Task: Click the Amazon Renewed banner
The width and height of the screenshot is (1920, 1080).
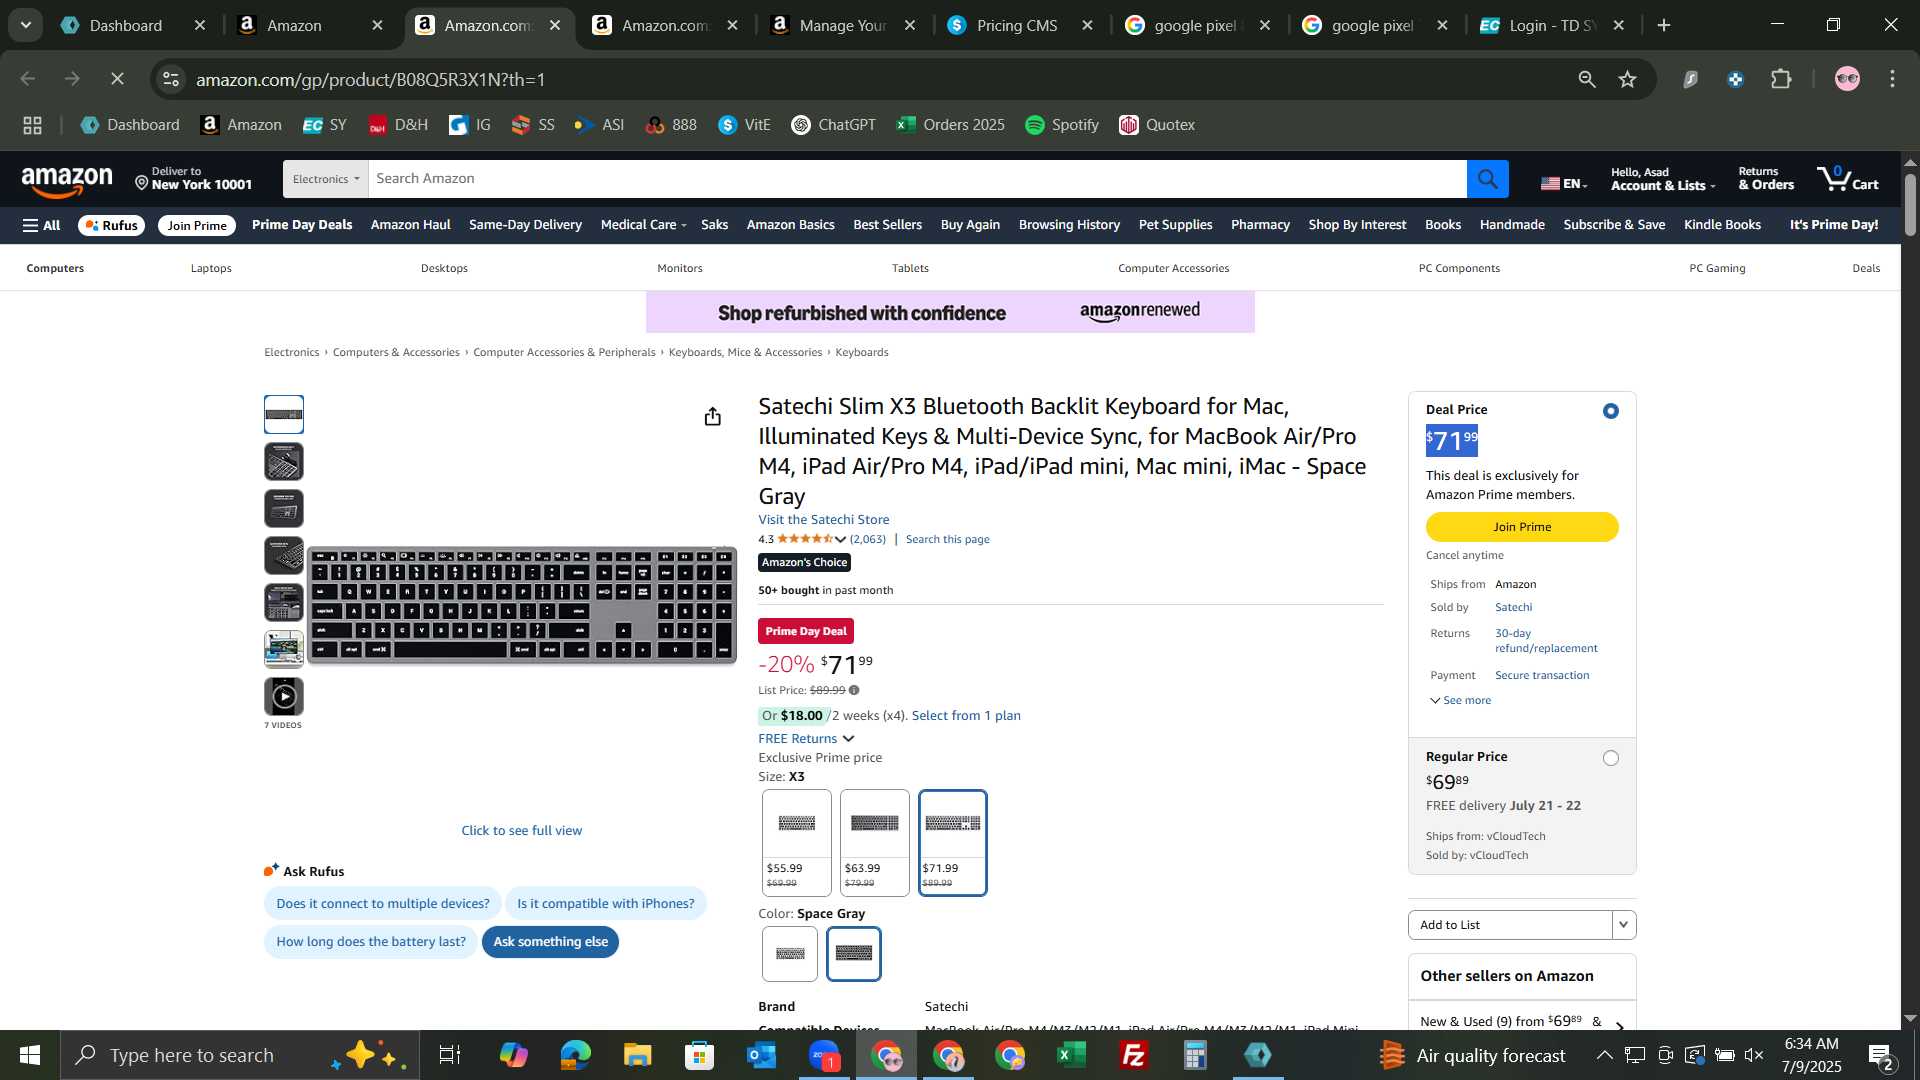Action: pyautogui.click(x=950, y=312)
